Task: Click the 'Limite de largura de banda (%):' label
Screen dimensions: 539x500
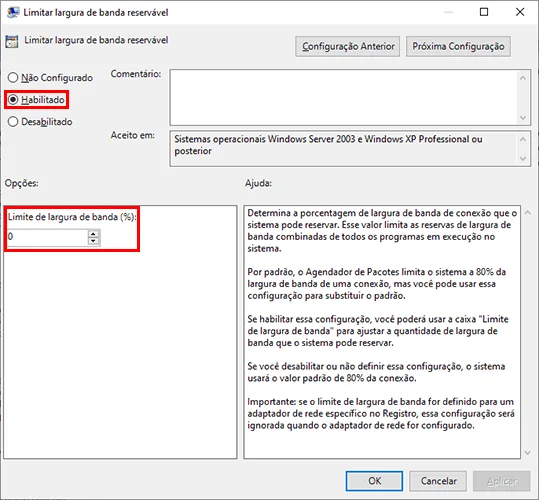Action: (x=72, y=217)
